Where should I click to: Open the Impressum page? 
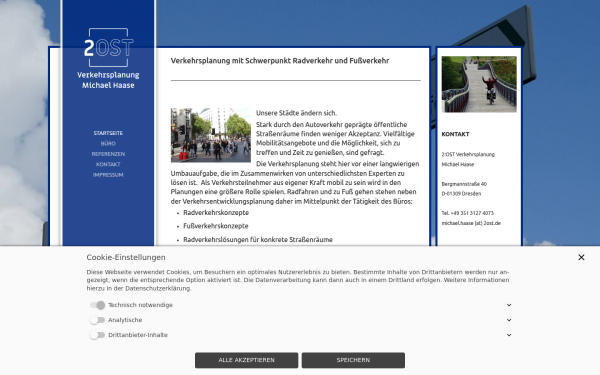tap(108, 175)
